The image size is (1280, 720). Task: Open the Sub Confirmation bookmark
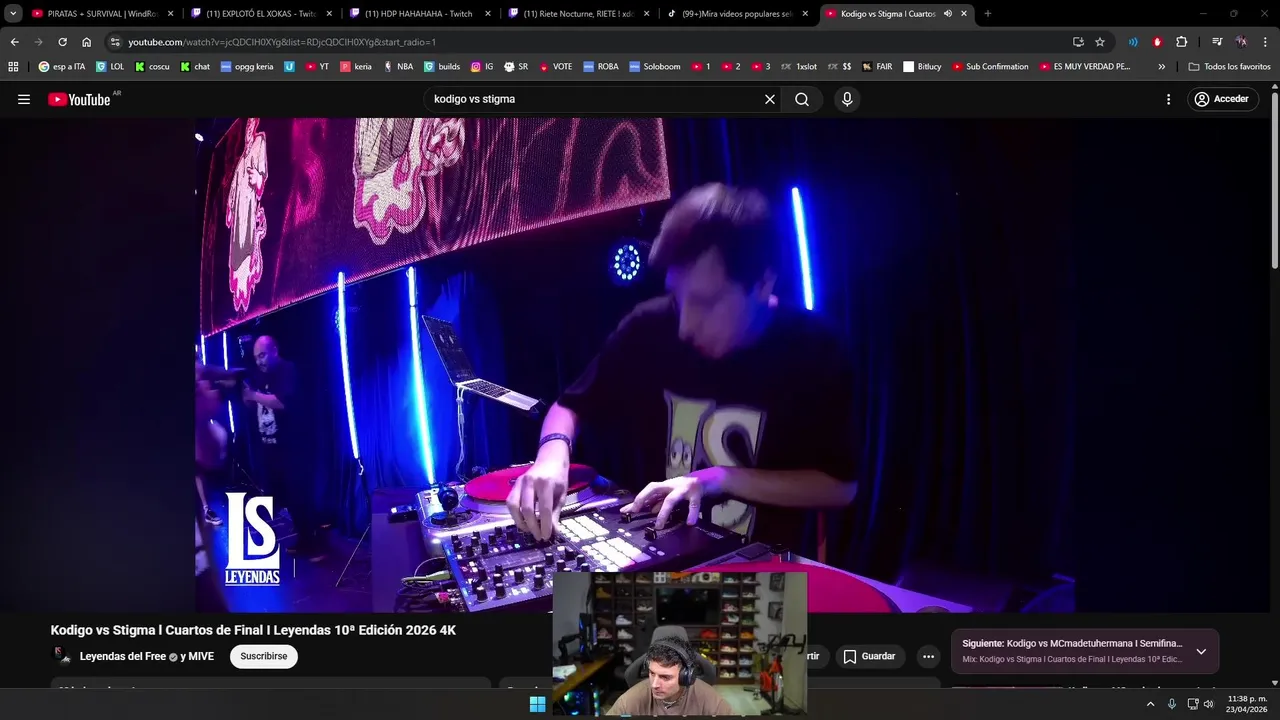[x=990, y=67]
